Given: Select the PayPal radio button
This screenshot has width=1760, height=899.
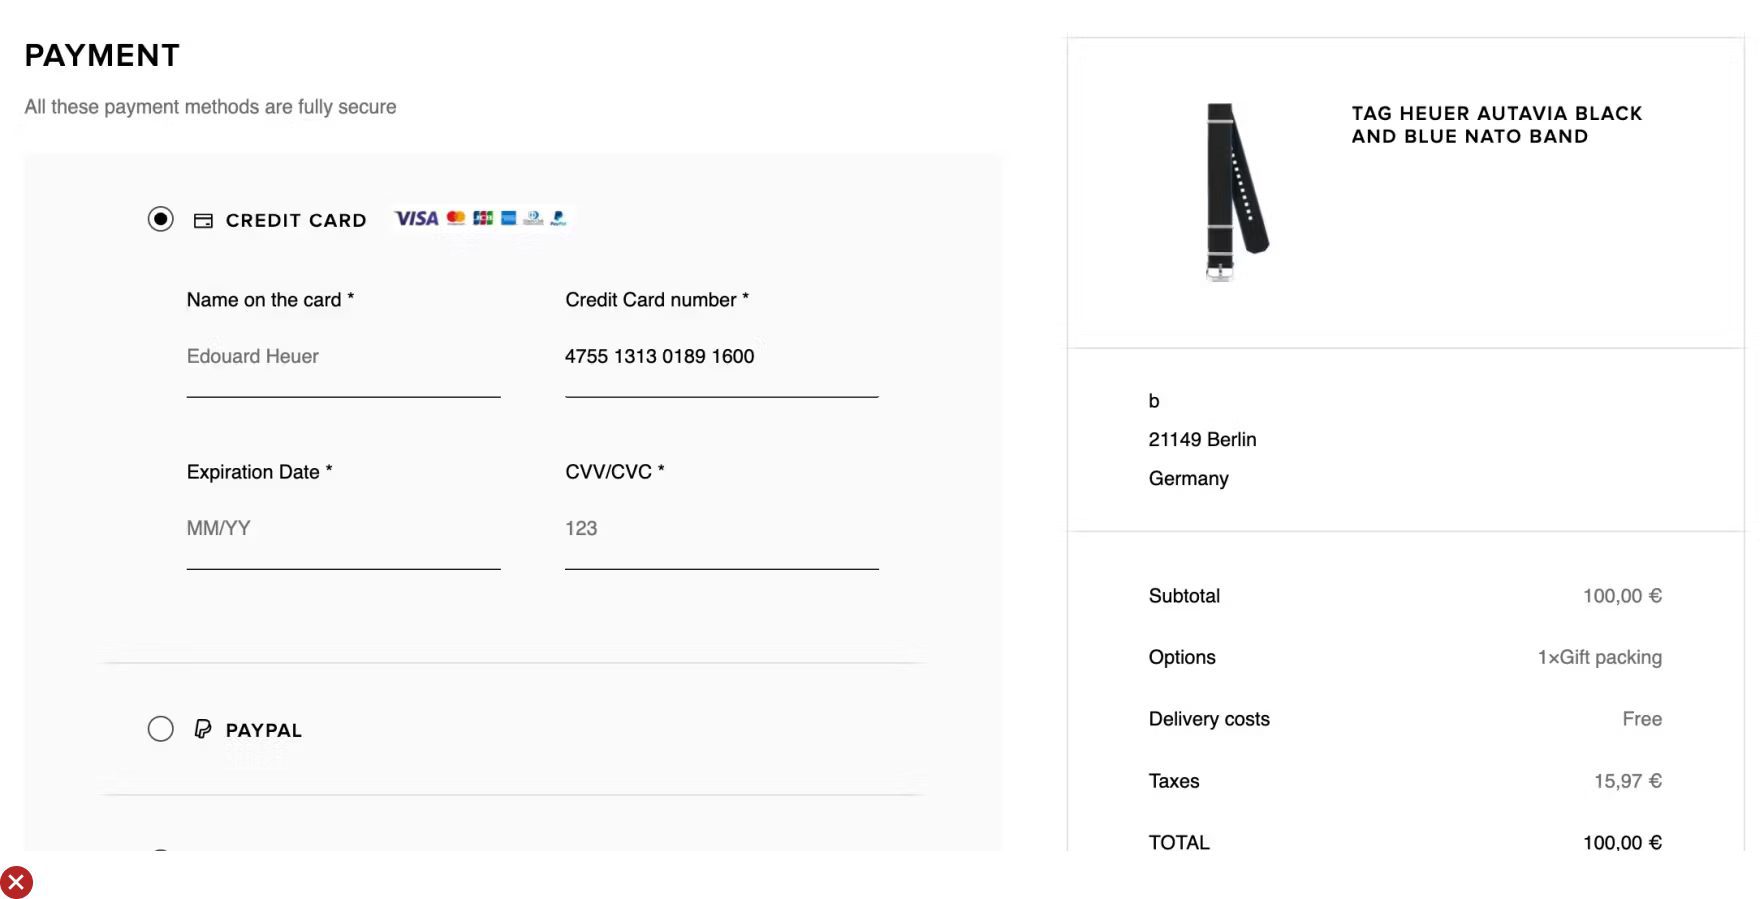Looking at the screenshot, I should [x=161, y=729].
